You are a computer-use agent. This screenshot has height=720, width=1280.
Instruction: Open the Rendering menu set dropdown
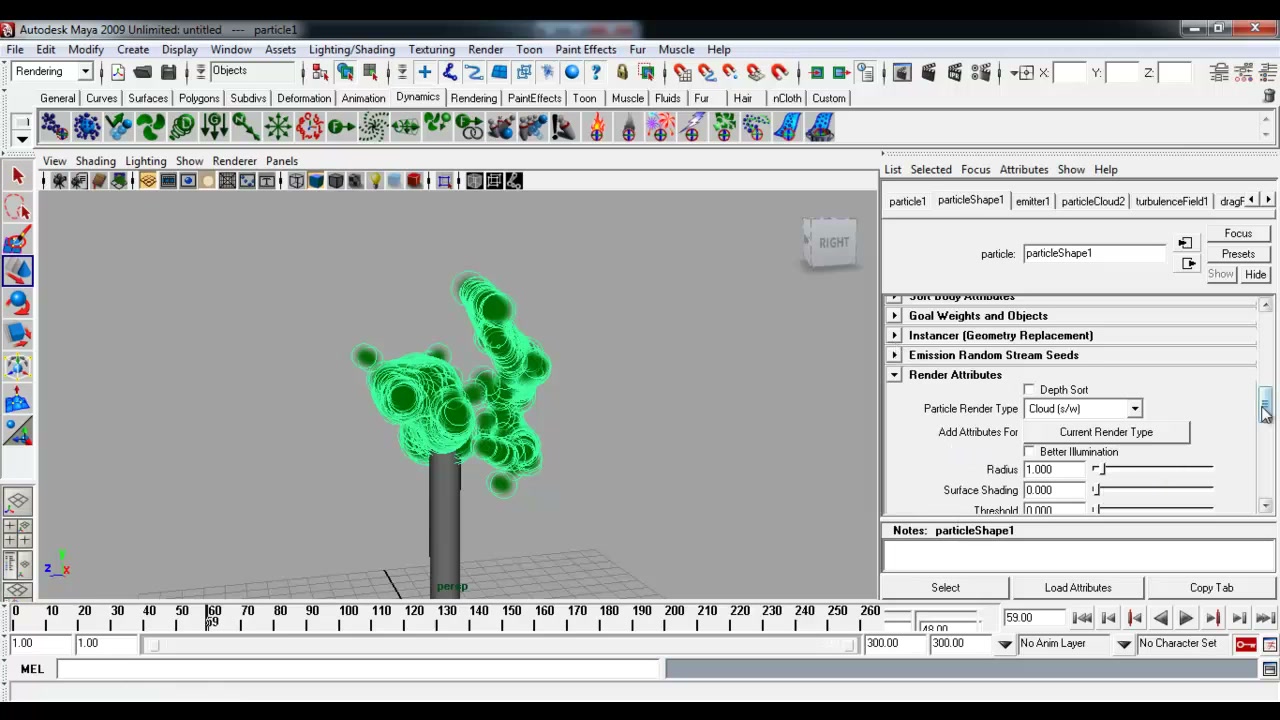click(52, 72)
